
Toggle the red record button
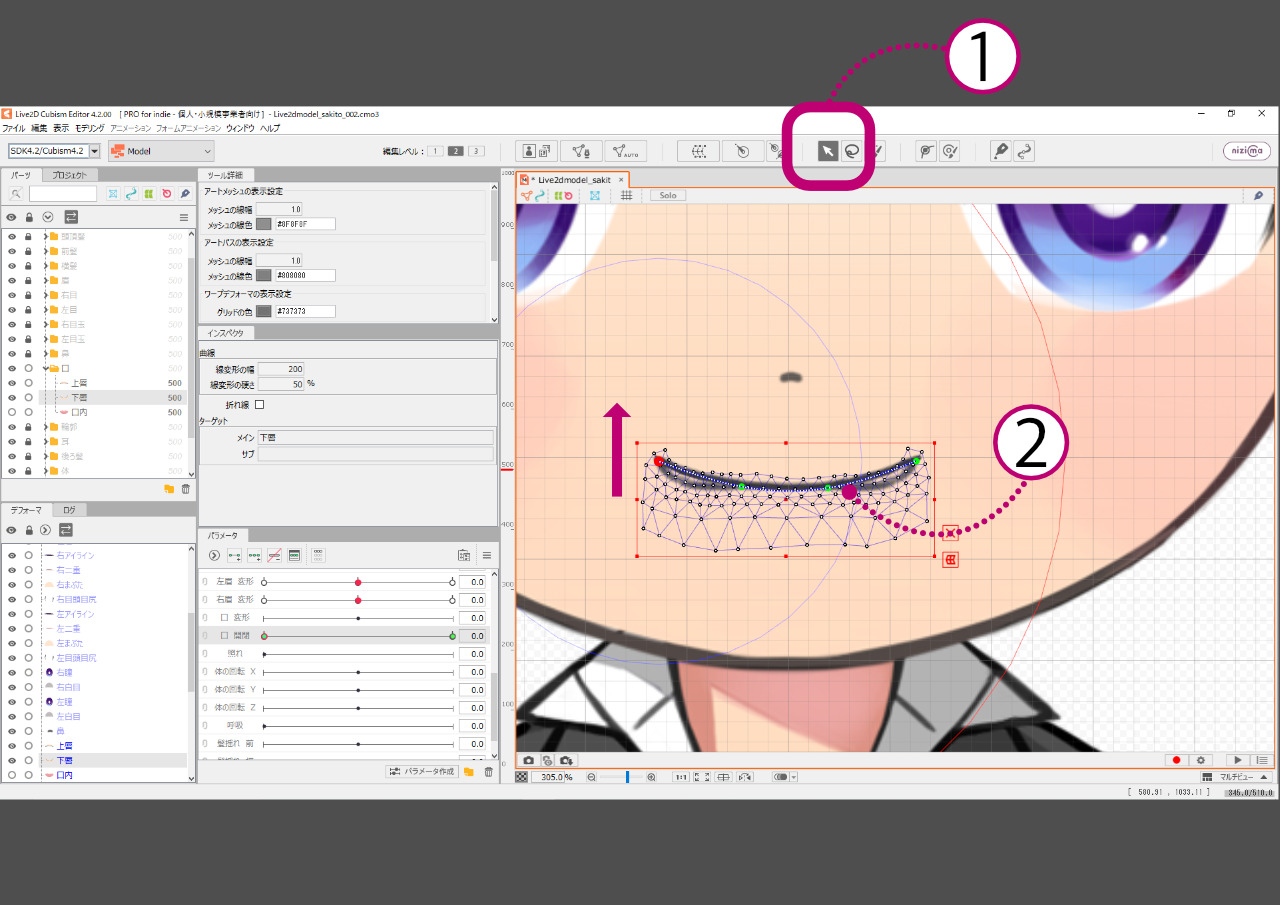coord(1176,761)
